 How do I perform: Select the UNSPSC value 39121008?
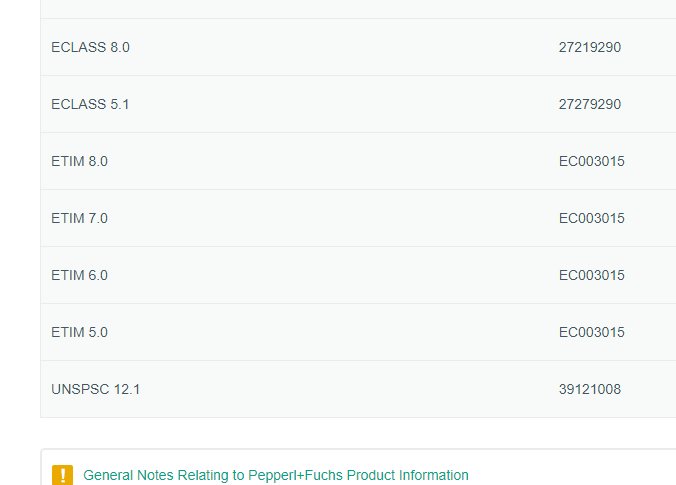pos(590,389)
